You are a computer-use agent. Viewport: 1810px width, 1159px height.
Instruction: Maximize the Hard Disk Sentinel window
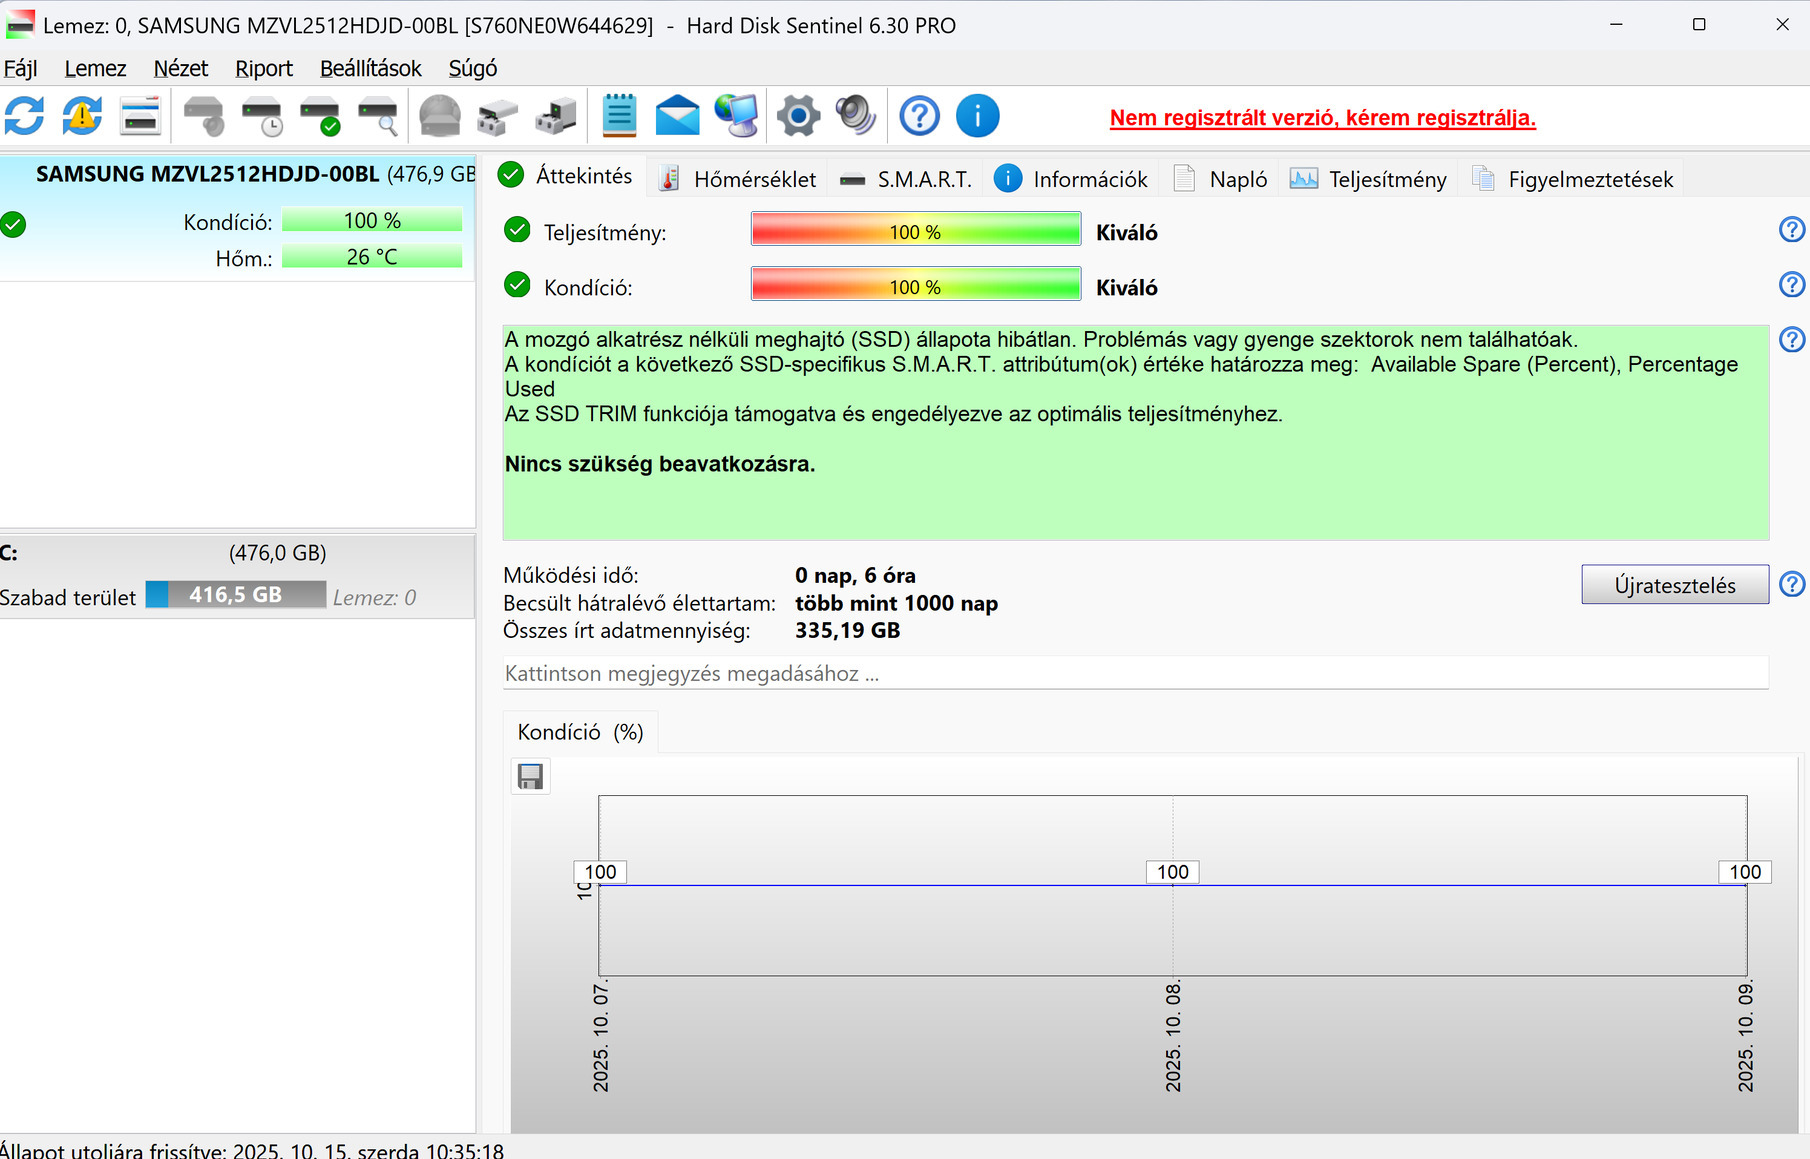[x=1699, y=25]
